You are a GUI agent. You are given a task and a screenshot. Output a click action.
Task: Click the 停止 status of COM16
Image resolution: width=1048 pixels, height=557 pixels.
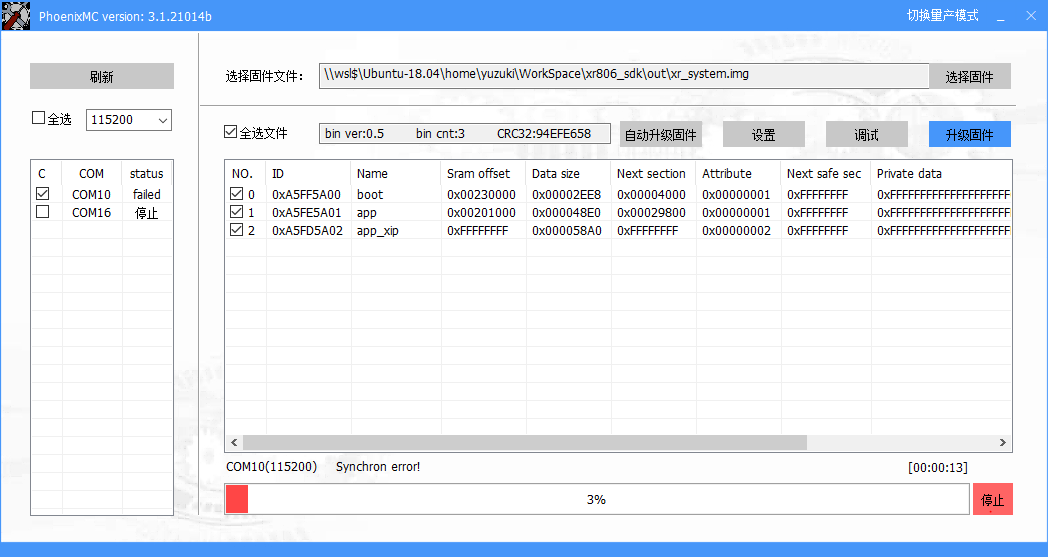146,213
